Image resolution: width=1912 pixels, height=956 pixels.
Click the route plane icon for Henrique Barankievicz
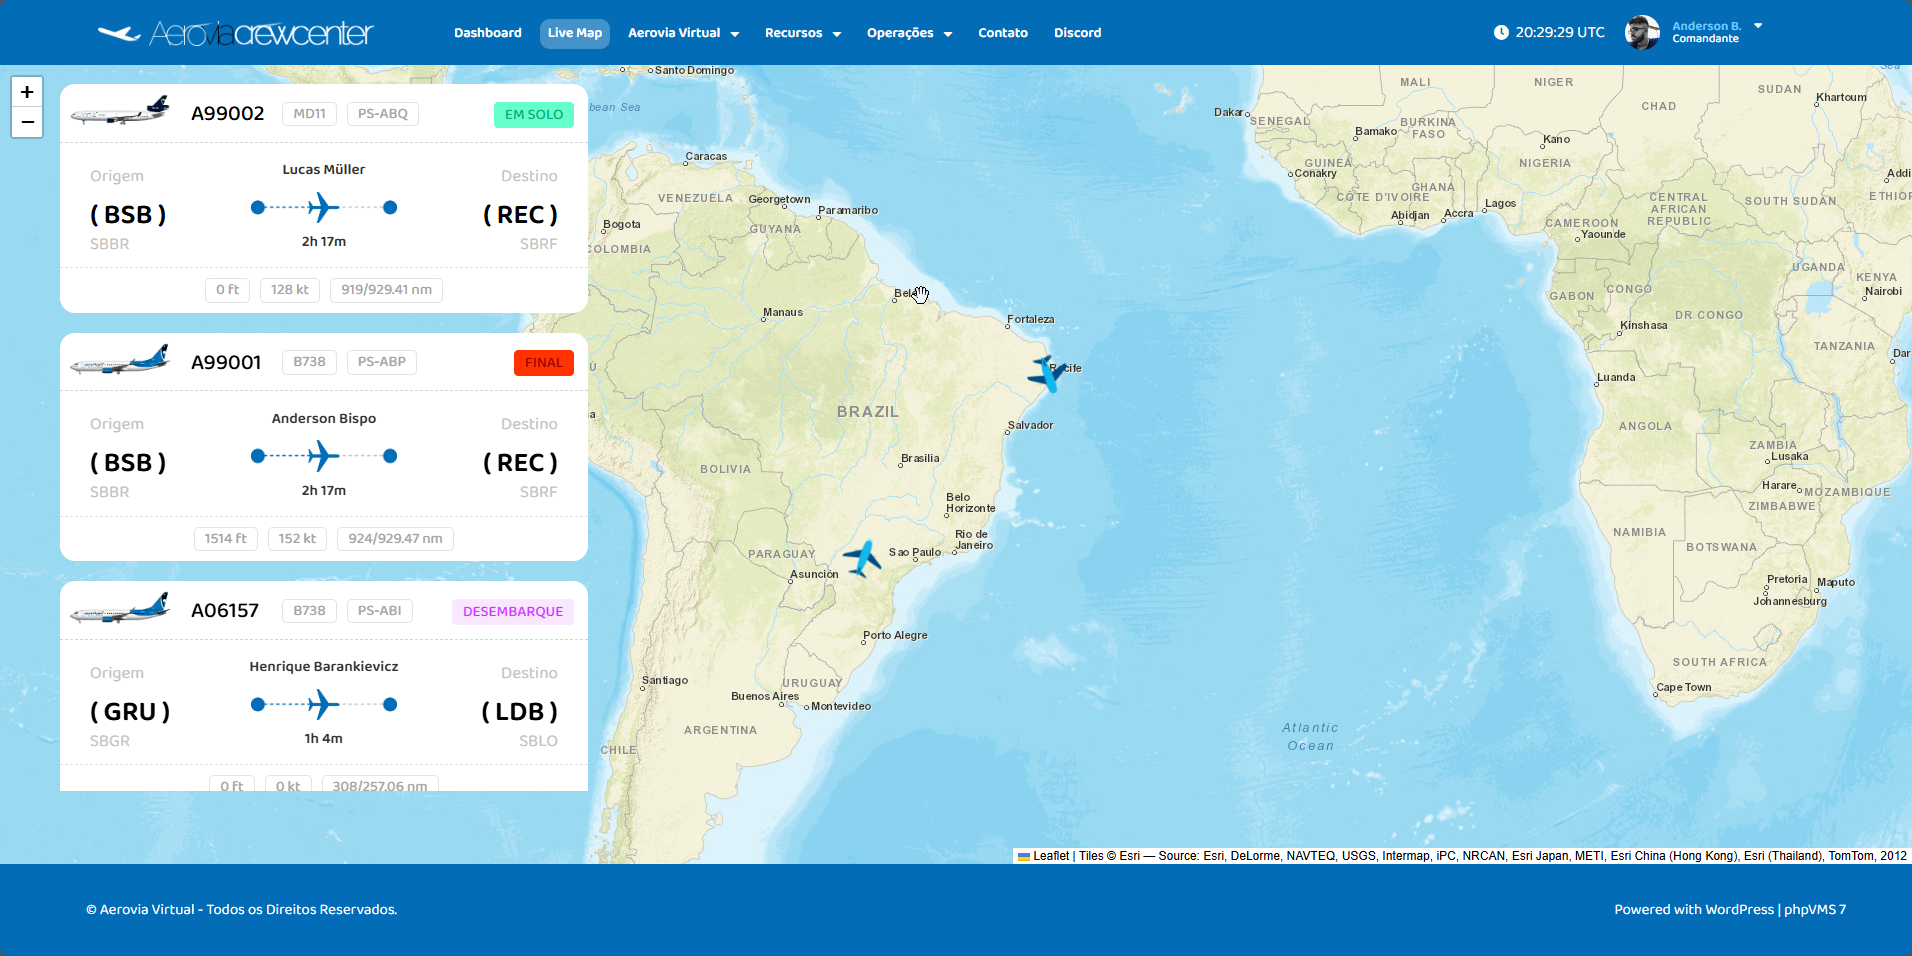click(322, 704)
